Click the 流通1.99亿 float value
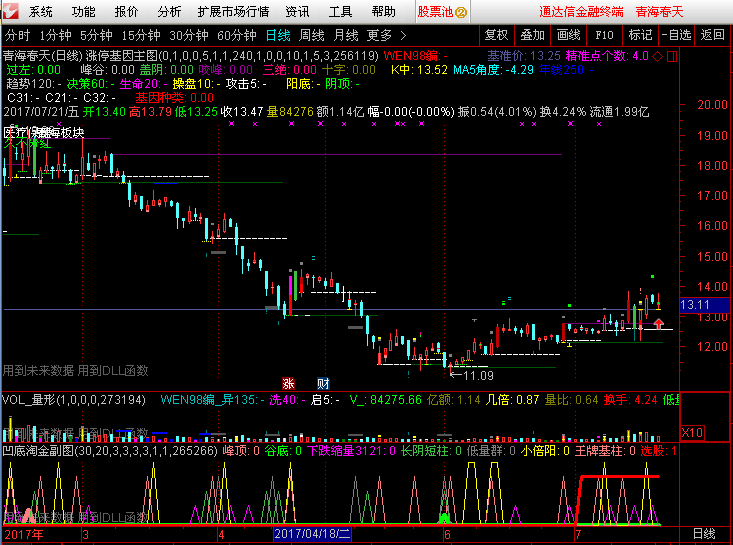This screenshot has height=545, width=733. 619,112
